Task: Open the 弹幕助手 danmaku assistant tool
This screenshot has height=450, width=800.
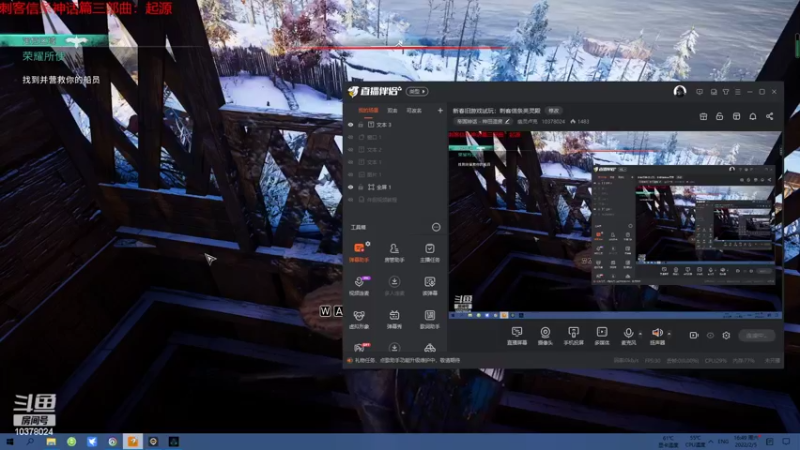Action: (359, 252)
